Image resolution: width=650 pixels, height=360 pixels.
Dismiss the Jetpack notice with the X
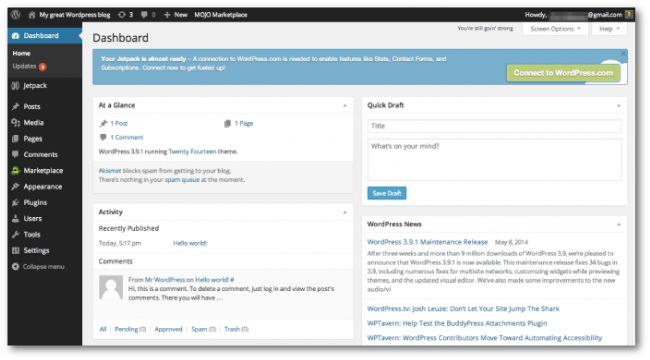point(623,54)
